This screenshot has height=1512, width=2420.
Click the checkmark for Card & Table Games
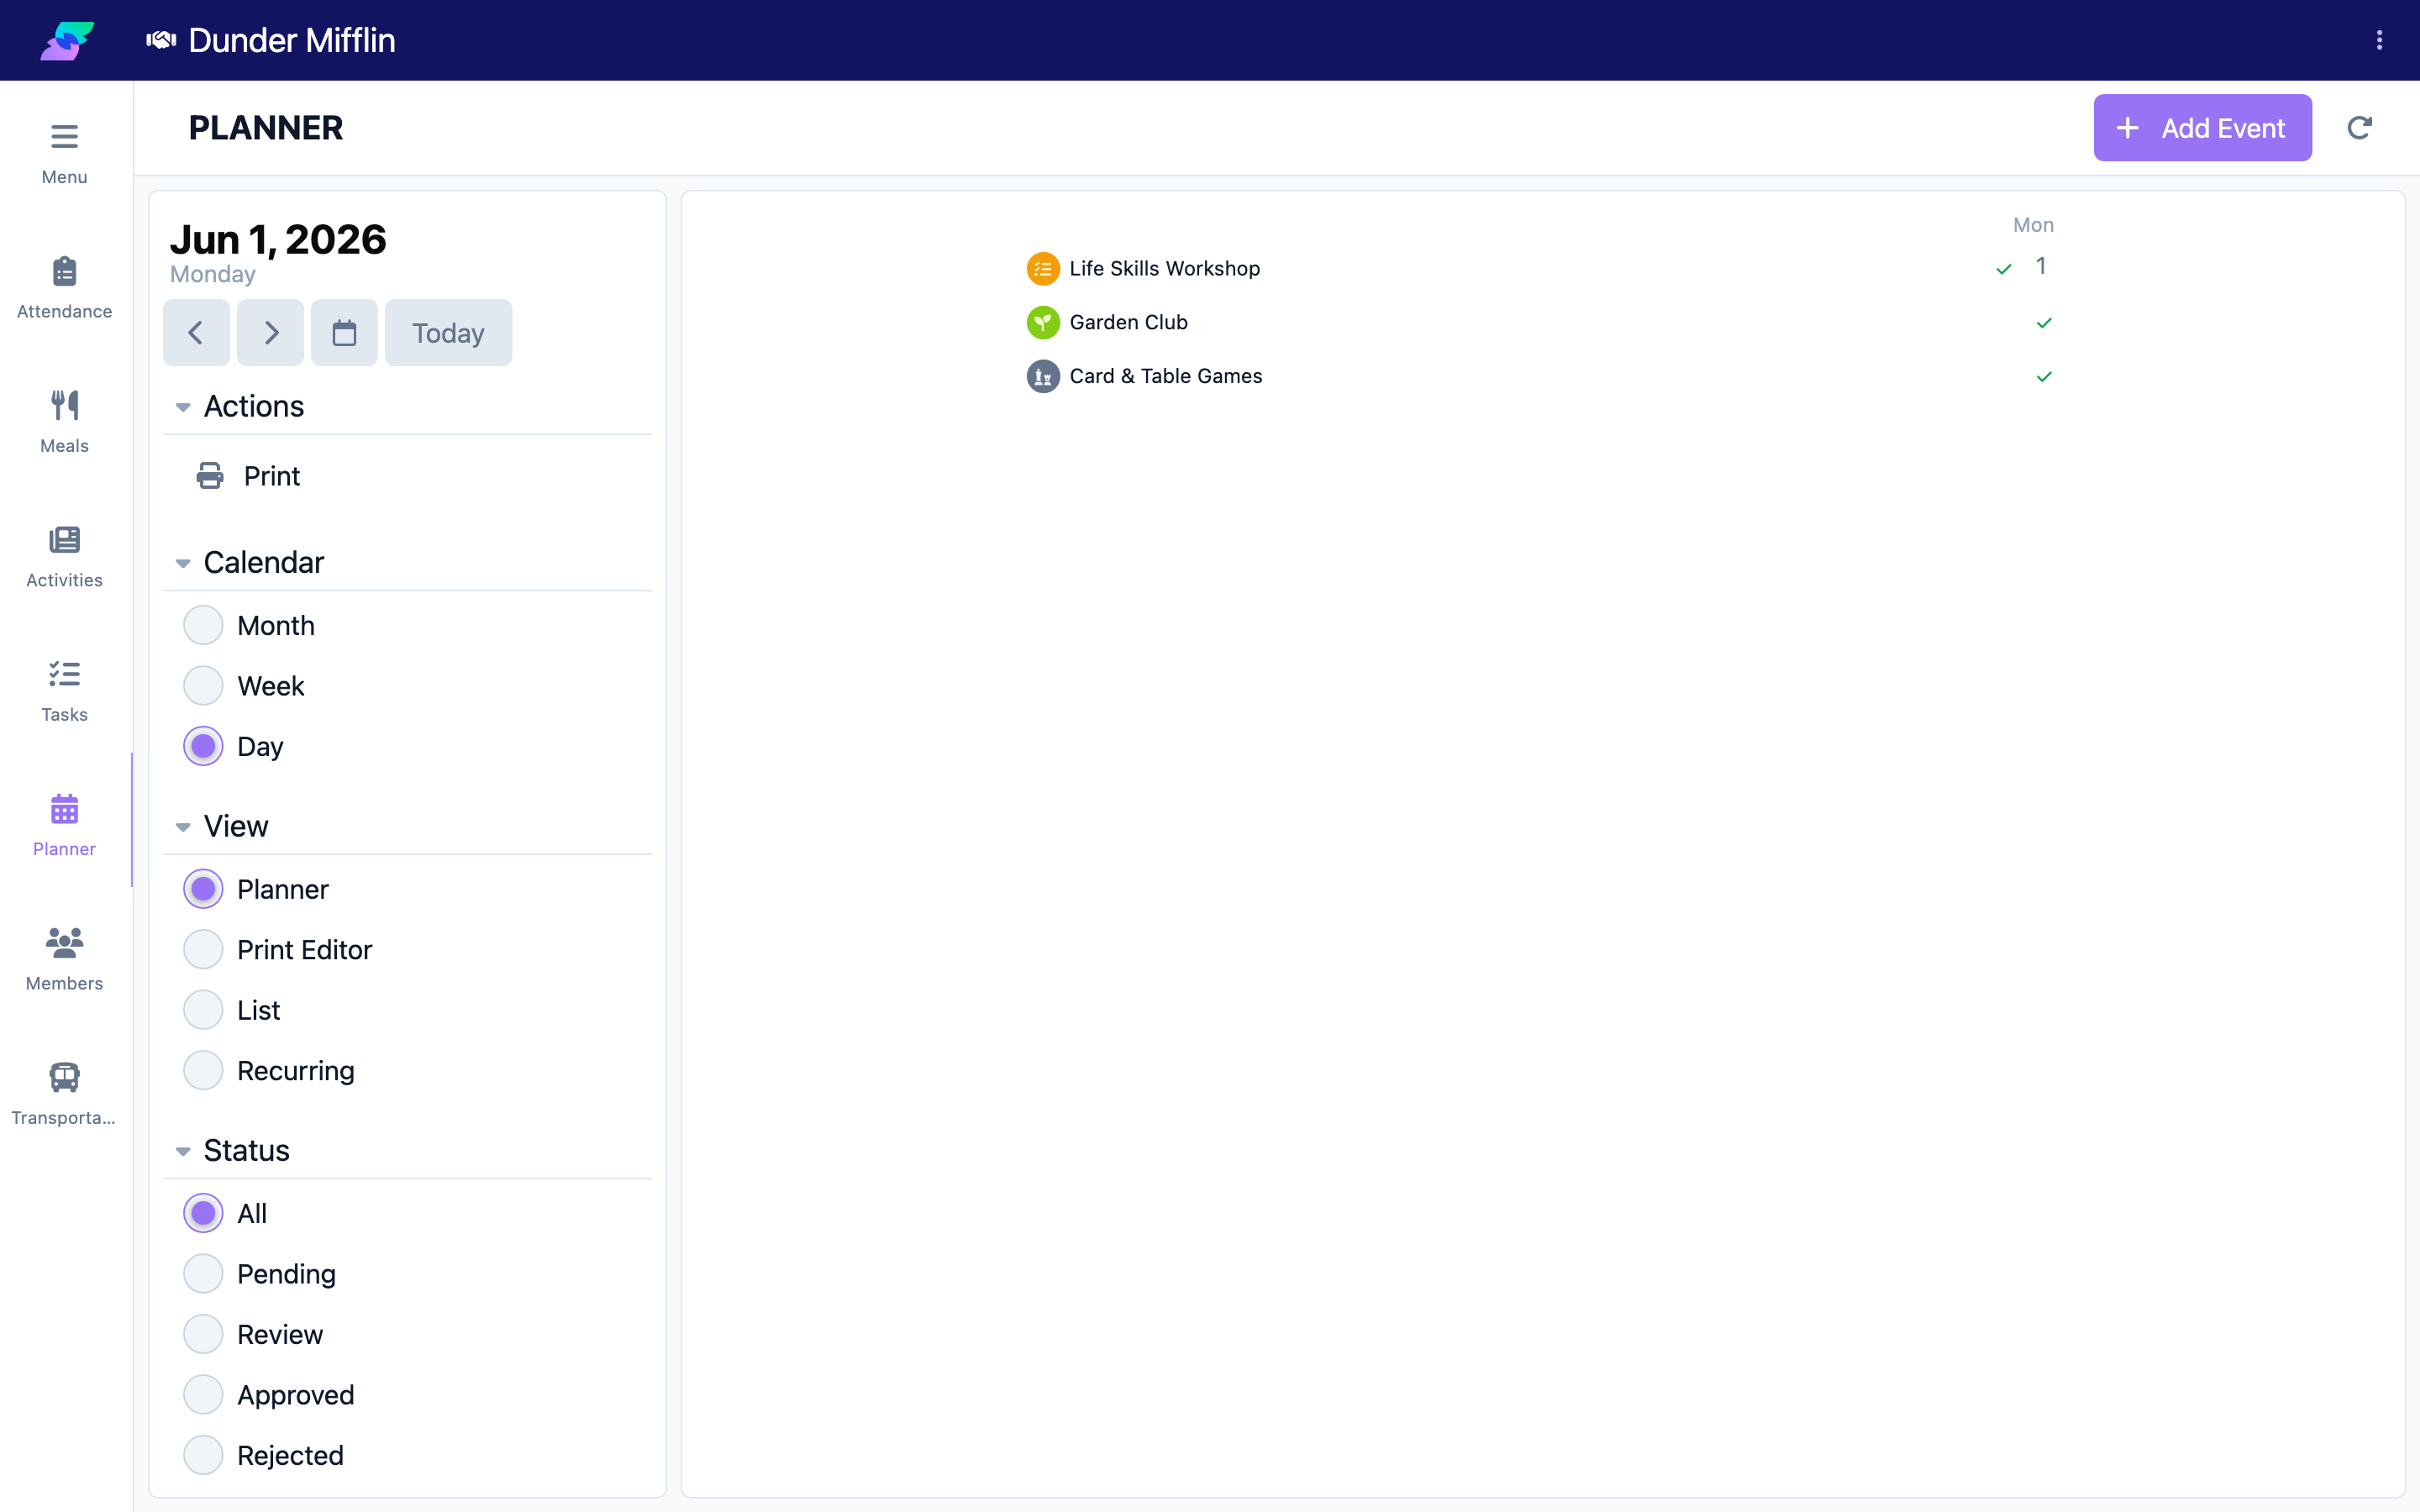point(2044,376)
